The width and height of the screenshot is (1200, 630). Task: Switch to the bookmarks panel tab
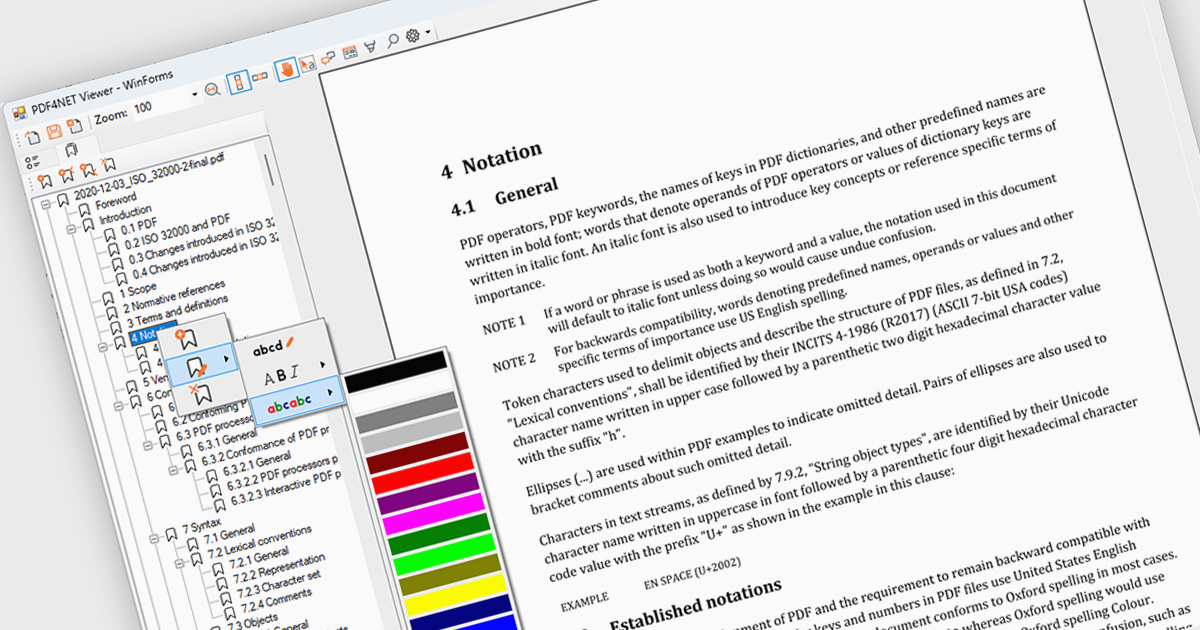(x=70, y=150)
